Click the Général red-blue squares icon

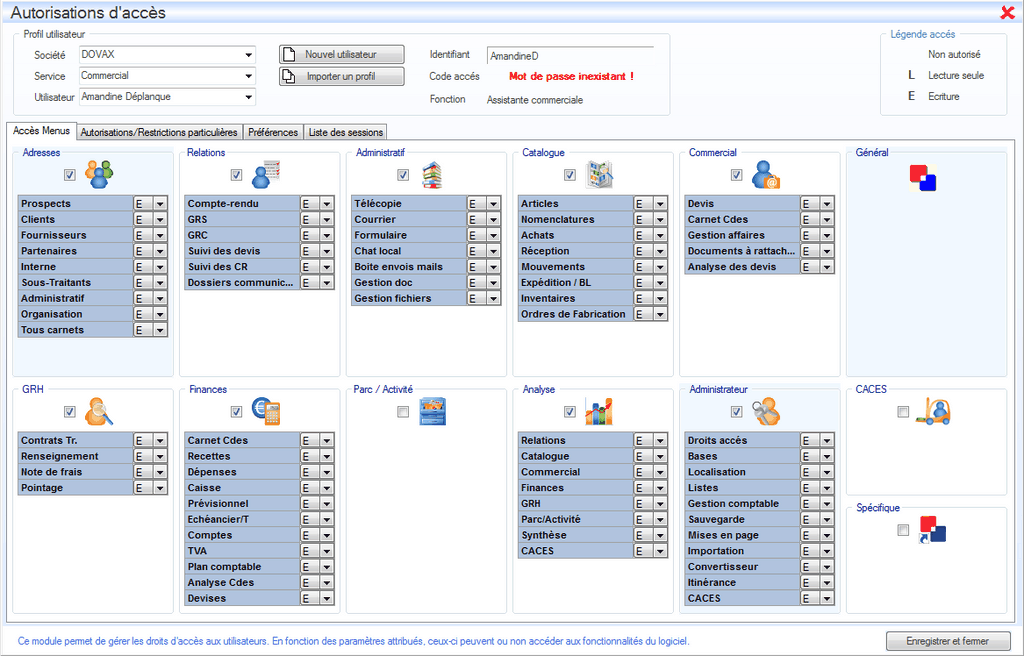click(x=923, y=178)
